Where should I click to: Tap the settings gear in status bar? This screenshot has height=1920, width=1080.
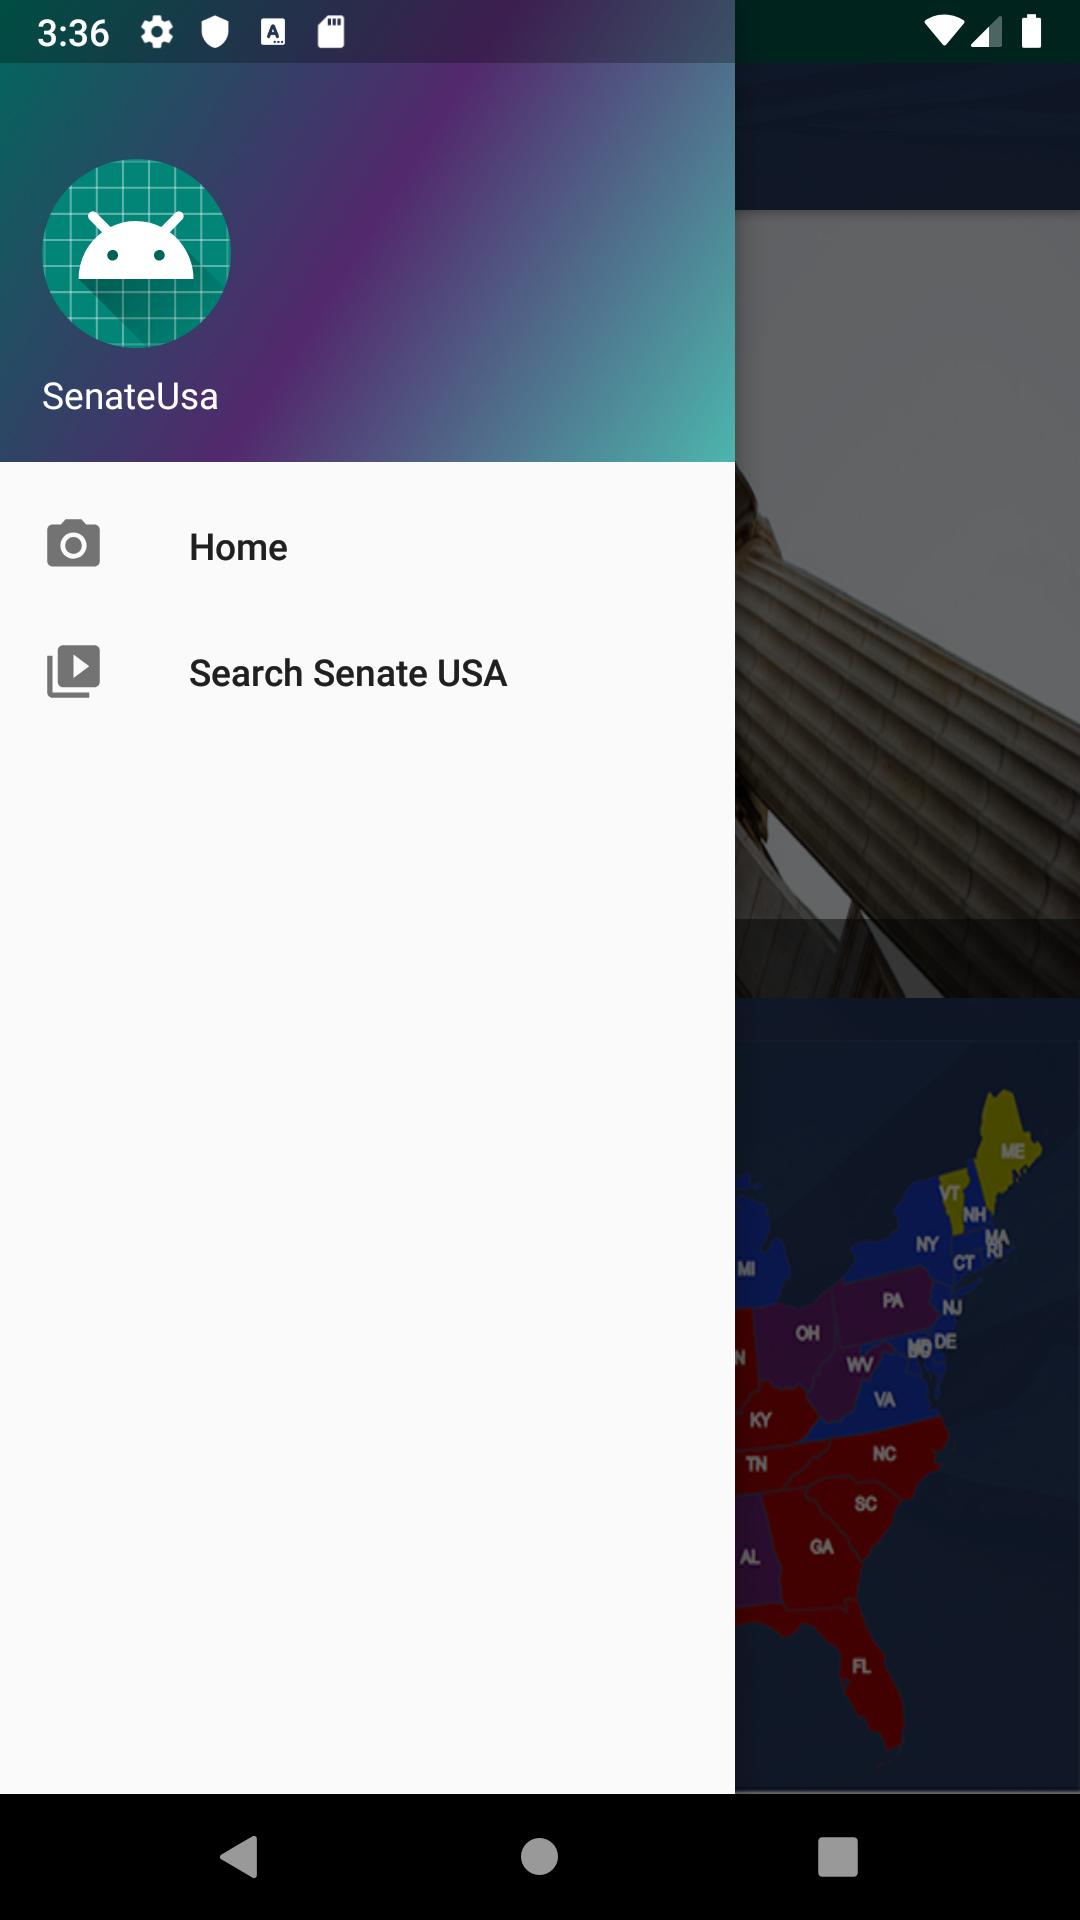coord(156,32)
